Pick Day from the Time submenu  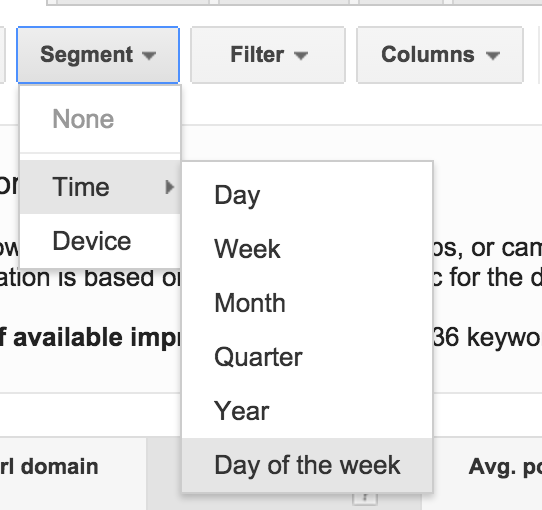(x=307, y=195)
